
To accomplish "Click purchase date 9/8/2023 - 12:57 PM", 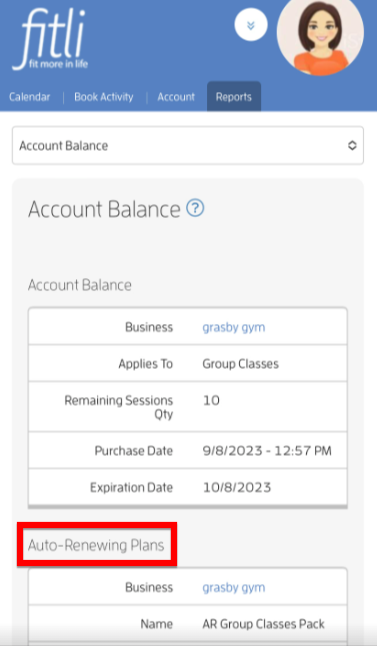I will pyautogui.click(x=267, y=451).
